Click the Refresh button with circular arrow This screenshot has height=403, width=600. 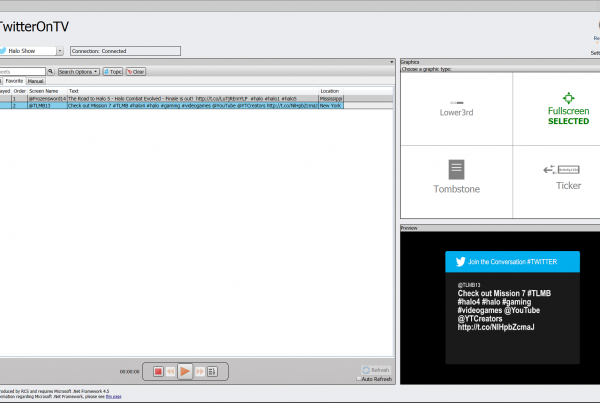coord(376,370)
